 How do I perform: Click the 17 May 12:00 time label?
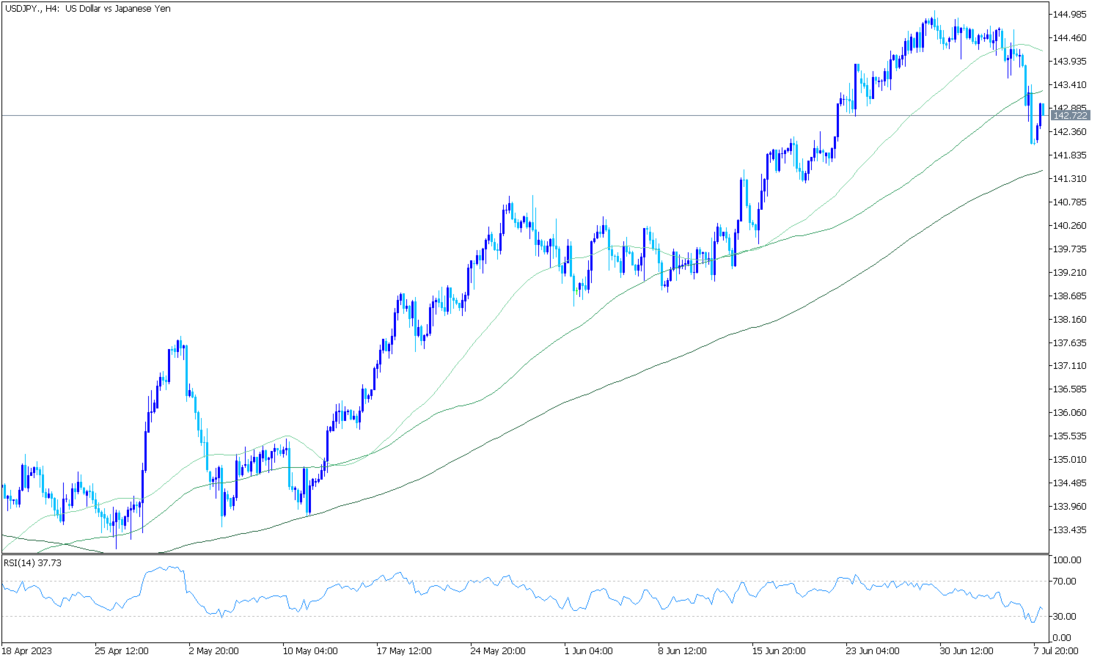(403, 651)
